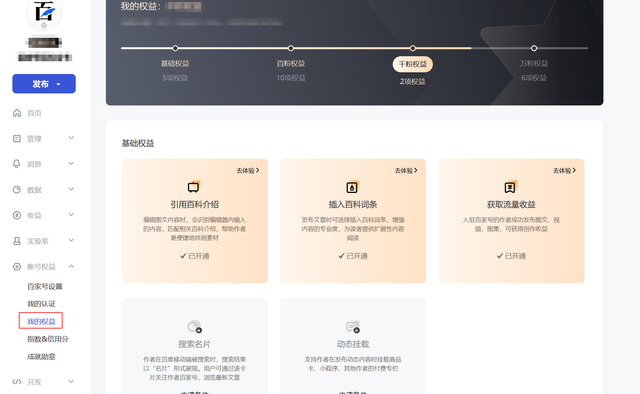Click the 插入百科词条 card icon
Image resolution: width=640 pixels, height=394 pixels.
352,187
